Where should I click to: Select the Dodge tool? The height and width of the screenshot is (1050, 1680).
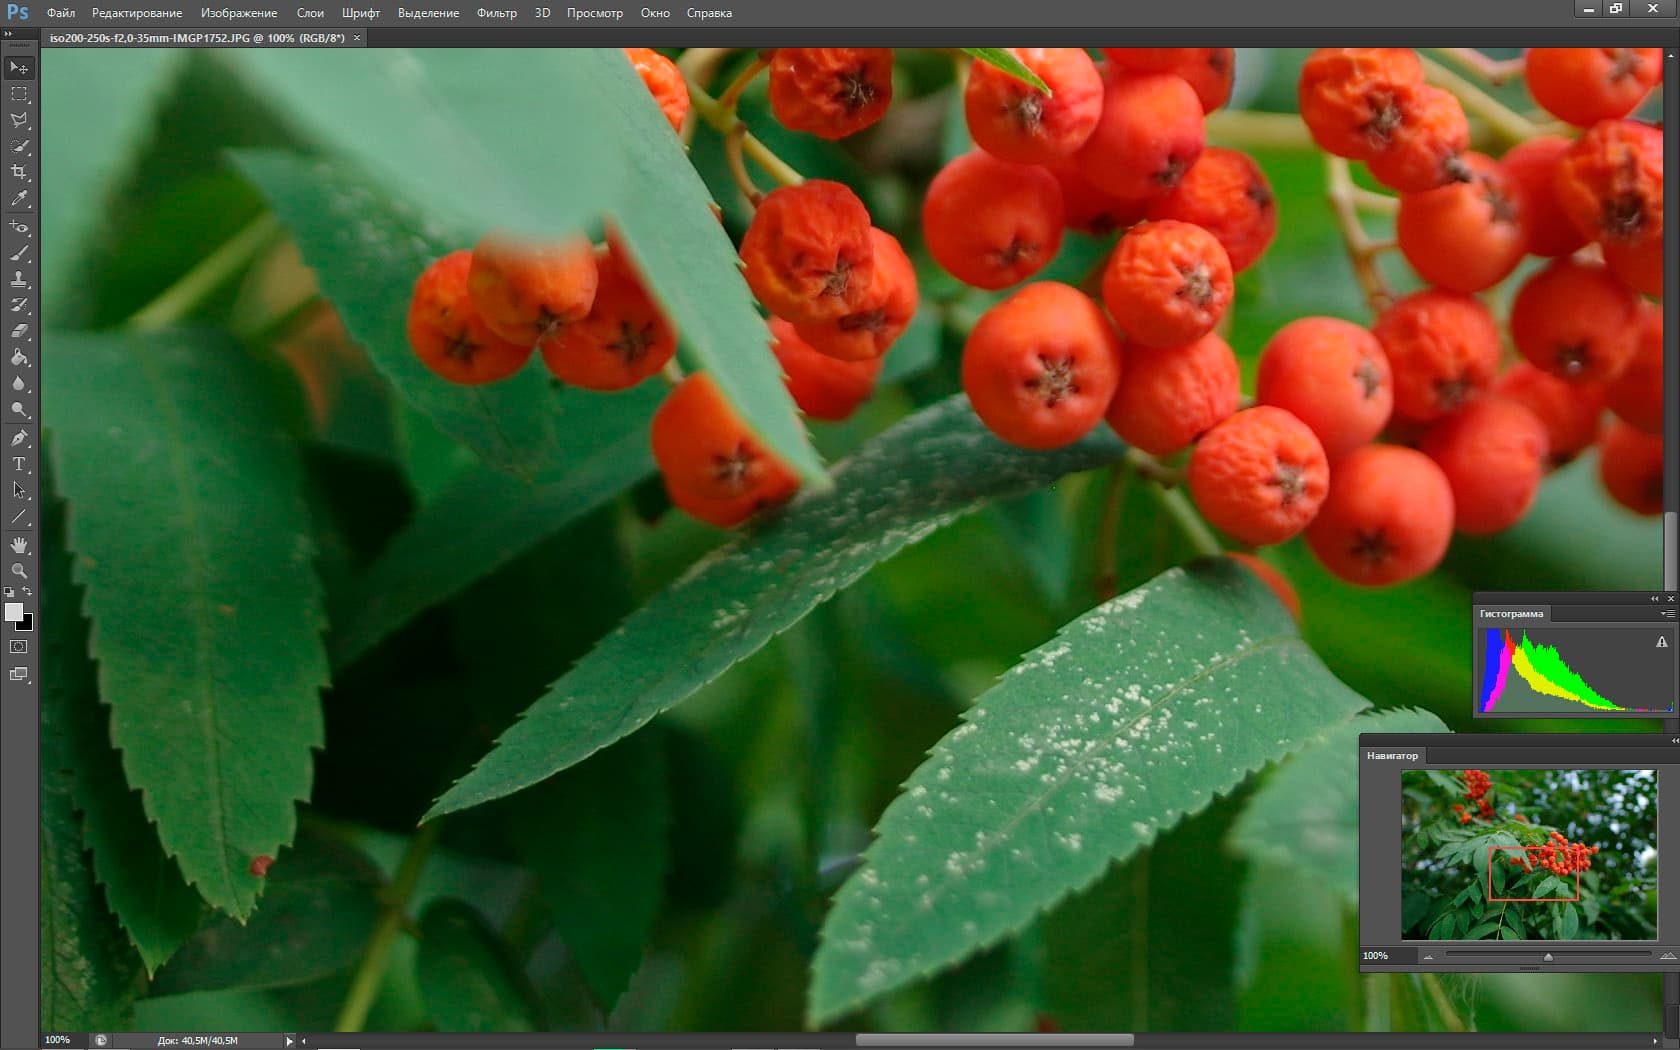[19, 409]
